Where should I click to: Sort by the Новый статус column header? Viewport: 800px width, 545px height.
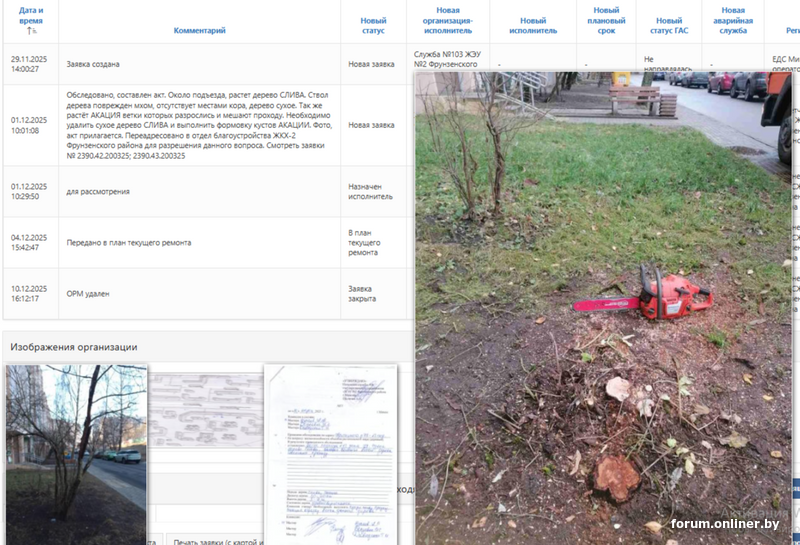(373, 26)
